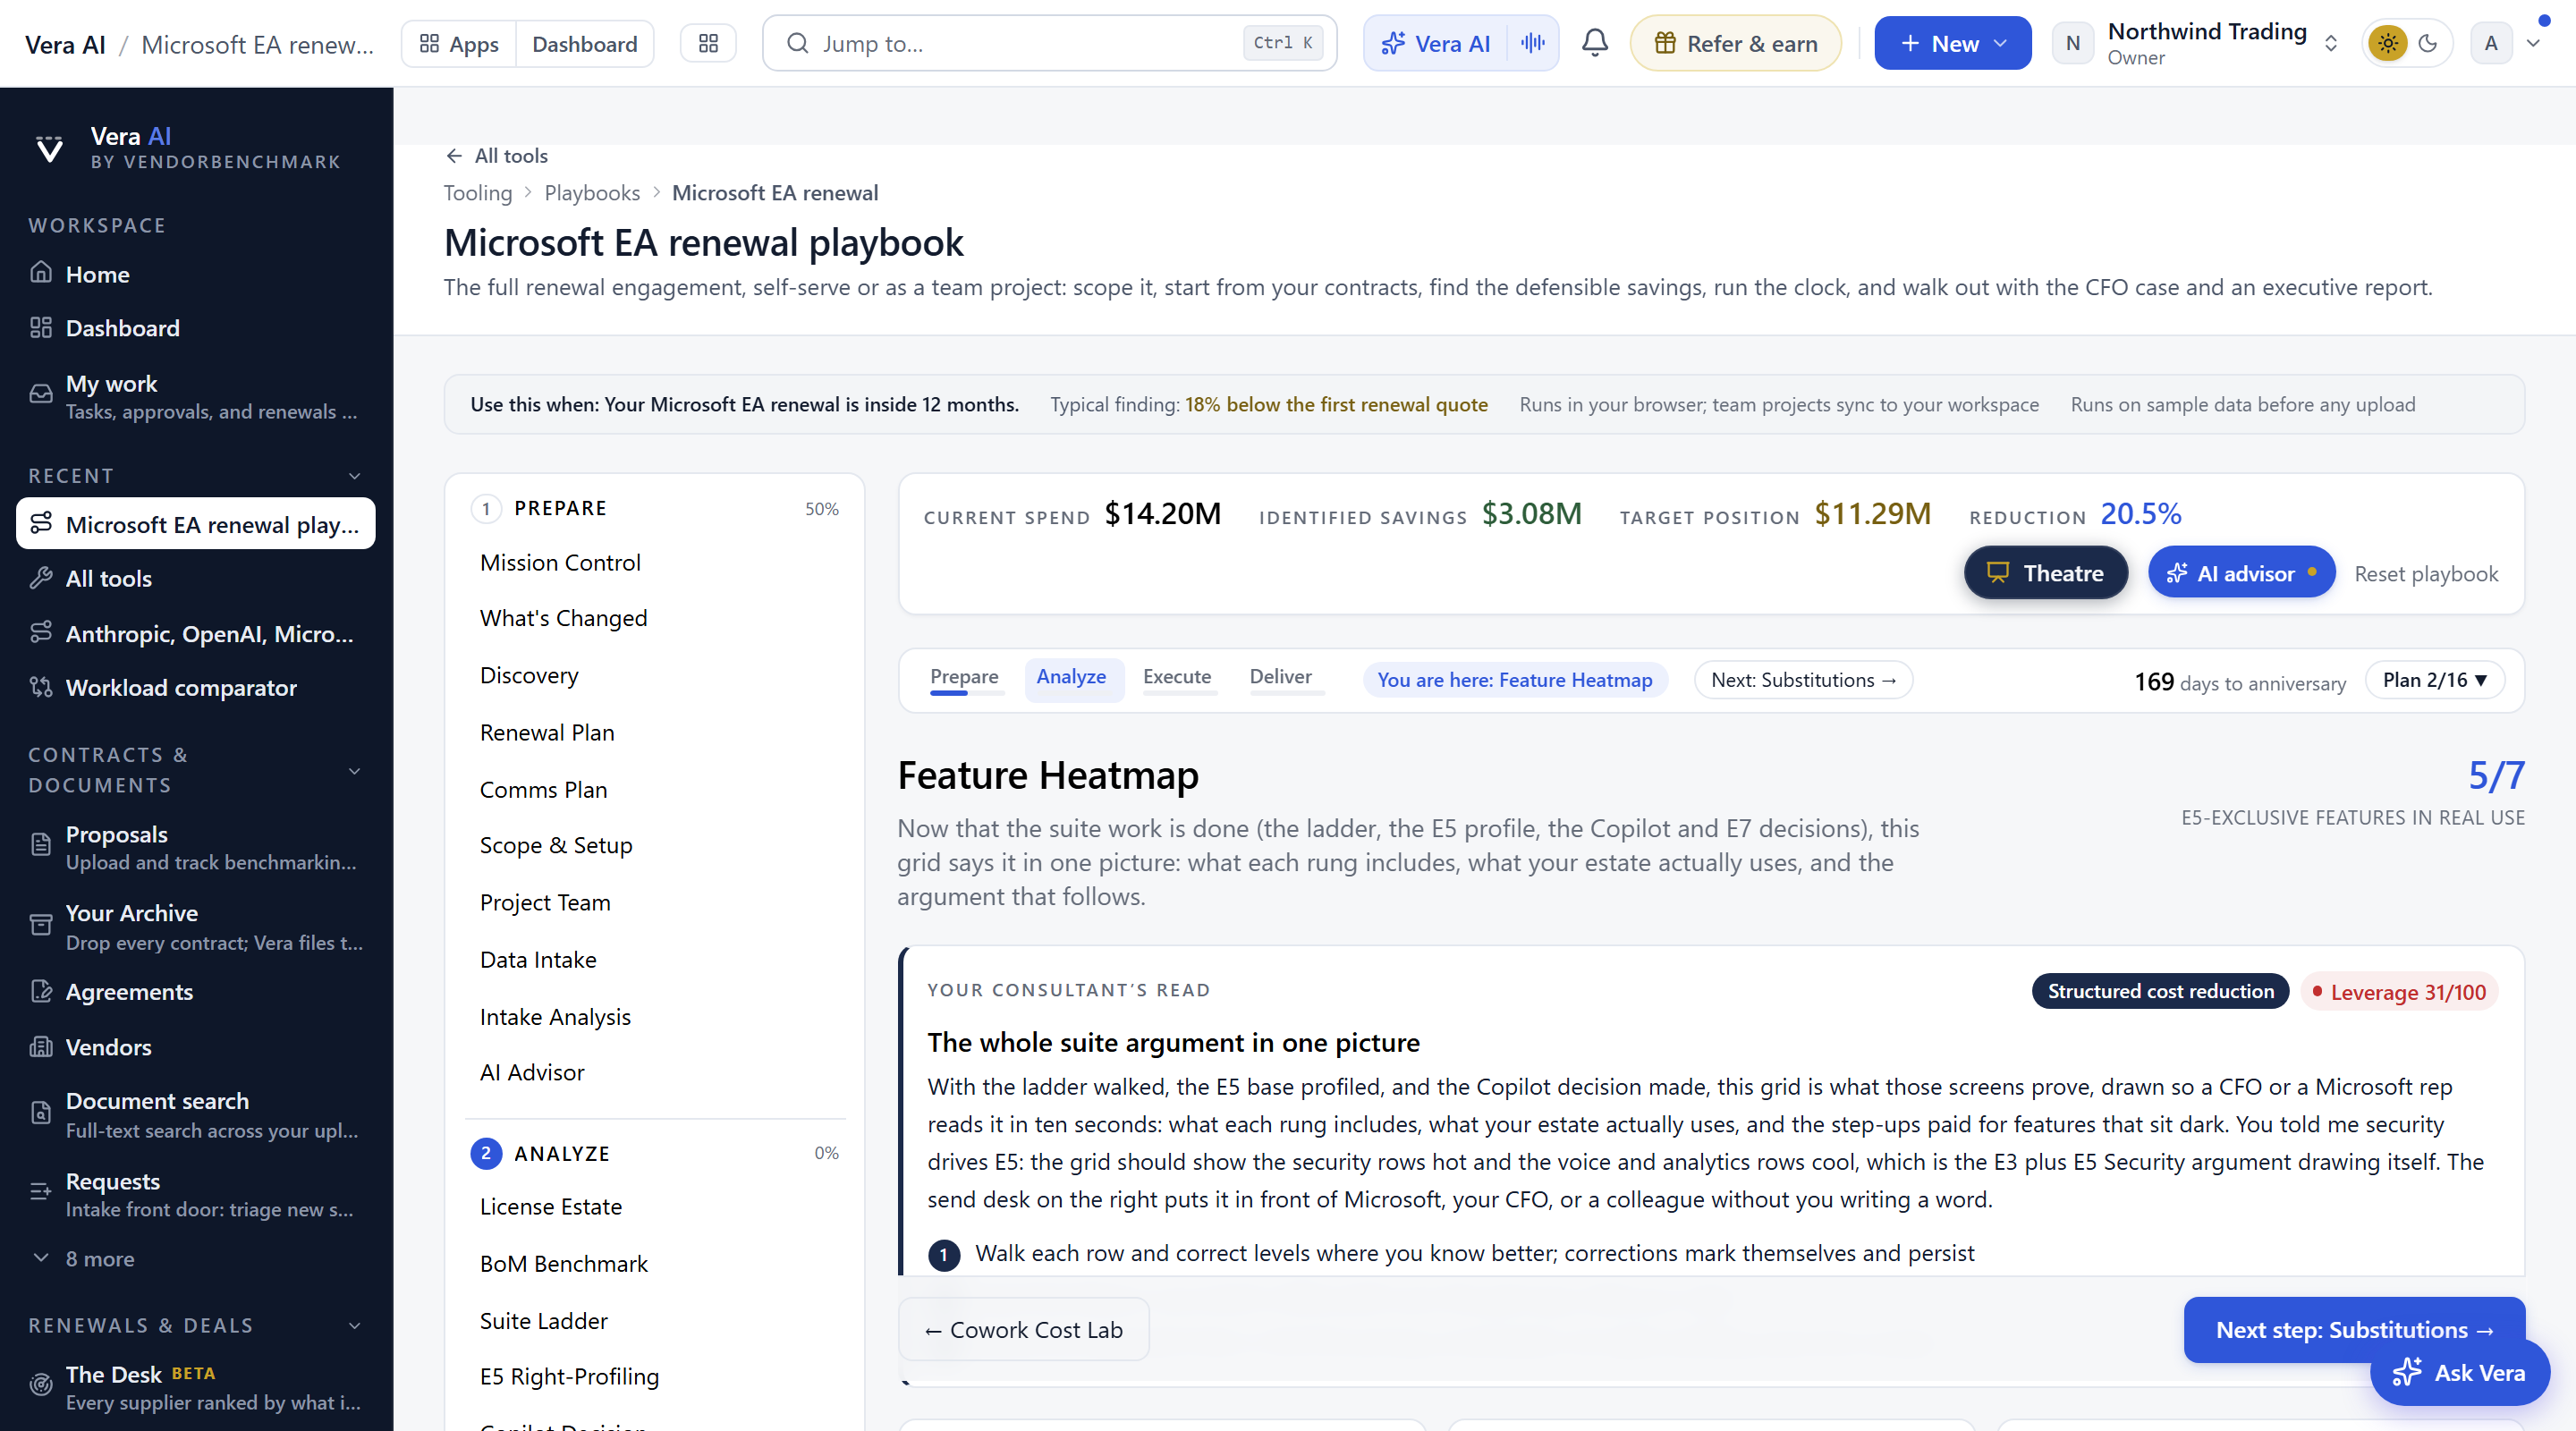The width and height of the screenshot is (2576, 1431).
Task: Select the Analyze step 2 header
Action: point(654,1153)
